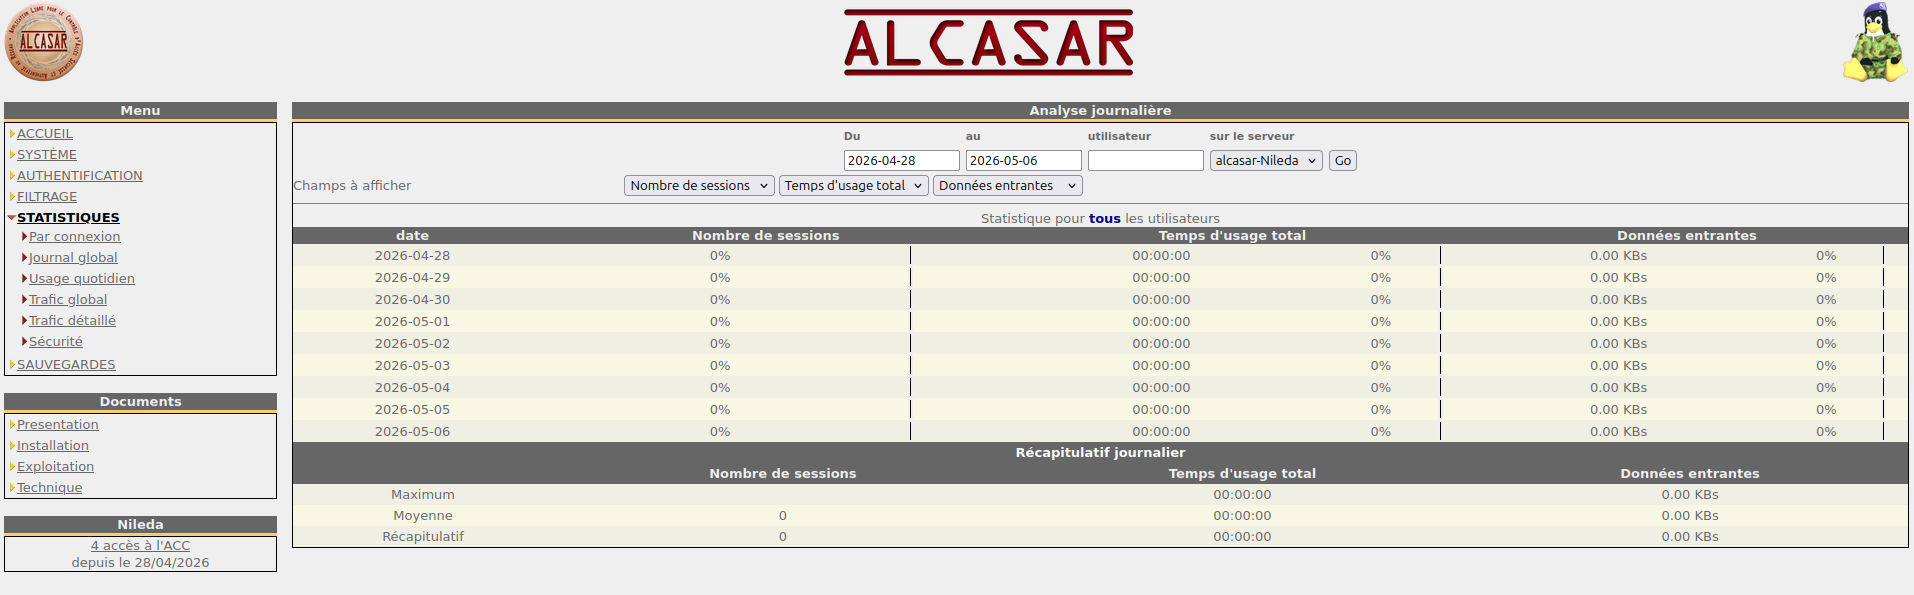Open the Journal global page
The image size is (1914, 595).
(x=73, y=258)
